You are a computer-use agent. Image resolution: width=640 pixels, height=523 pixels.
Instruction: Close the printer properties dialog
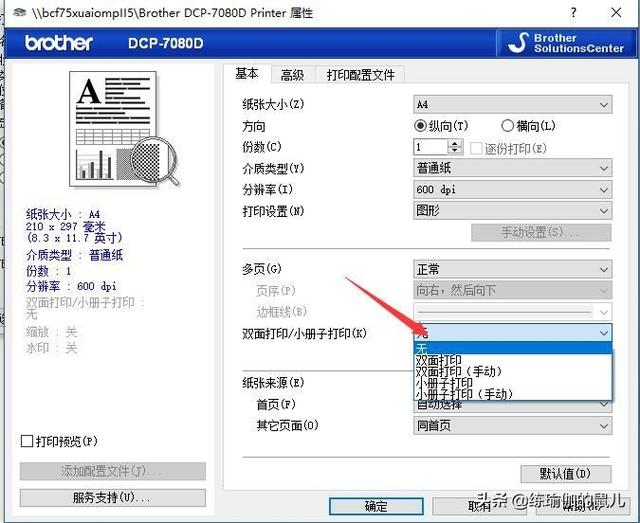616,13
